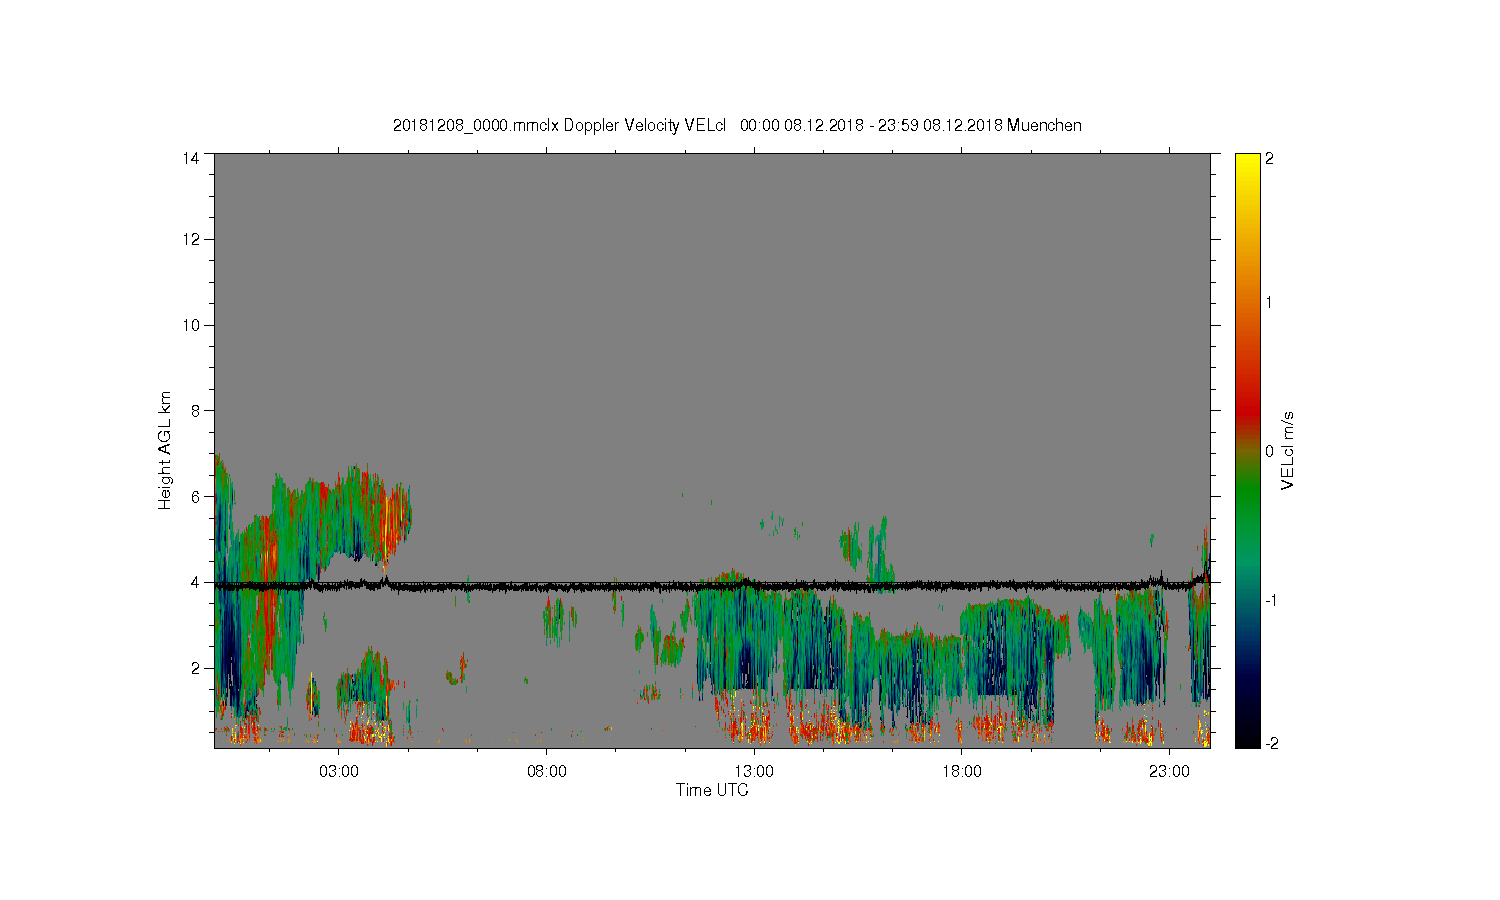Click the plot title starting with 20181208_0000.mmclx
This screenshot has height=900, width=1500.
(x=737, y=126)
